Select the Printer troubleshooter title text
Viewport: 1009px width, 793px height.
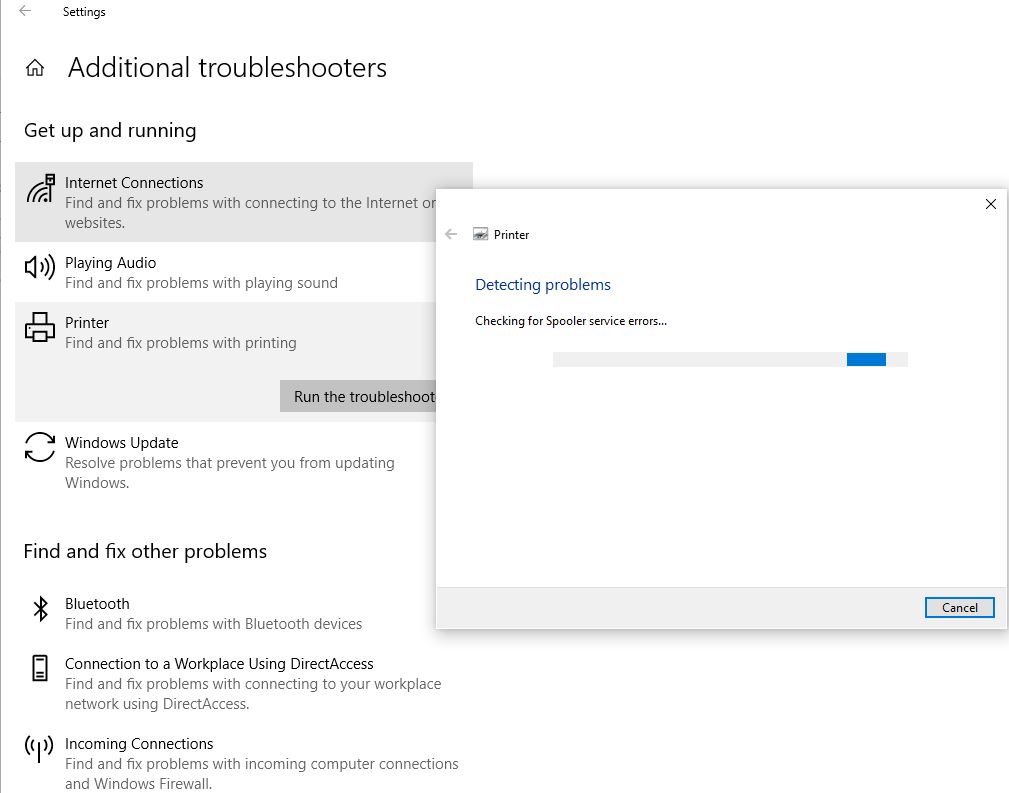pyautogui.click(x=87, y=322)
